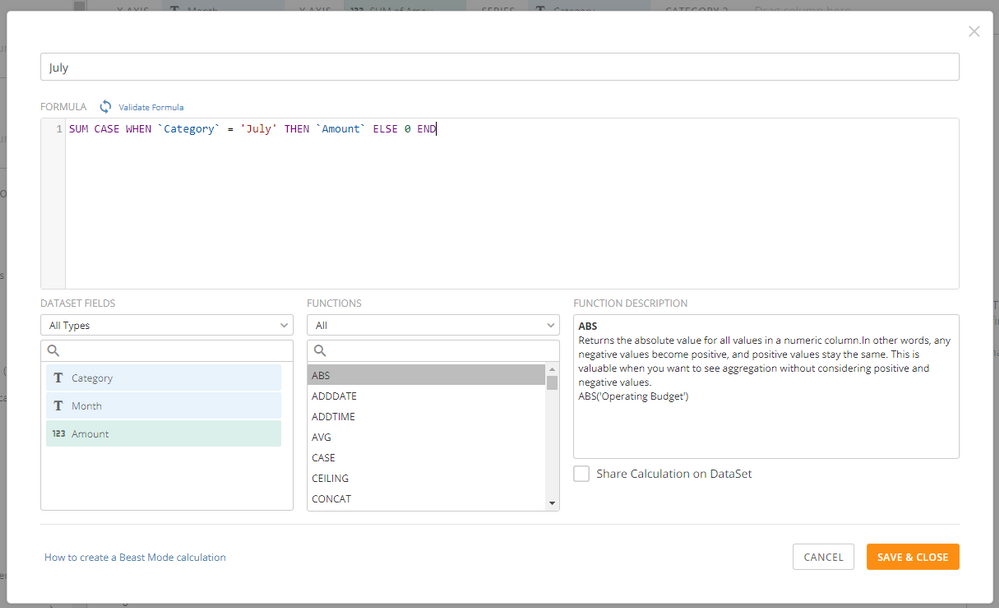Select the Month dataset field
999x608 pixels.
[163, 406]
